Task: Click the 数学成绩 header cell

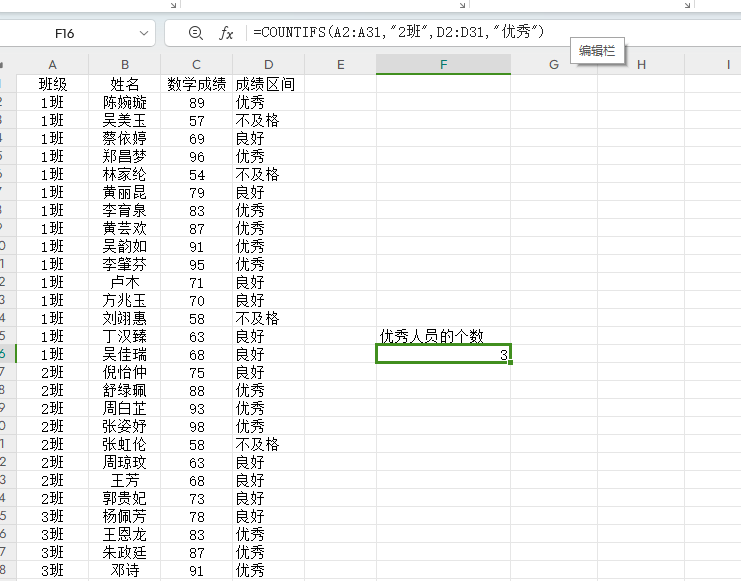Action: click(x=197, y=84)
